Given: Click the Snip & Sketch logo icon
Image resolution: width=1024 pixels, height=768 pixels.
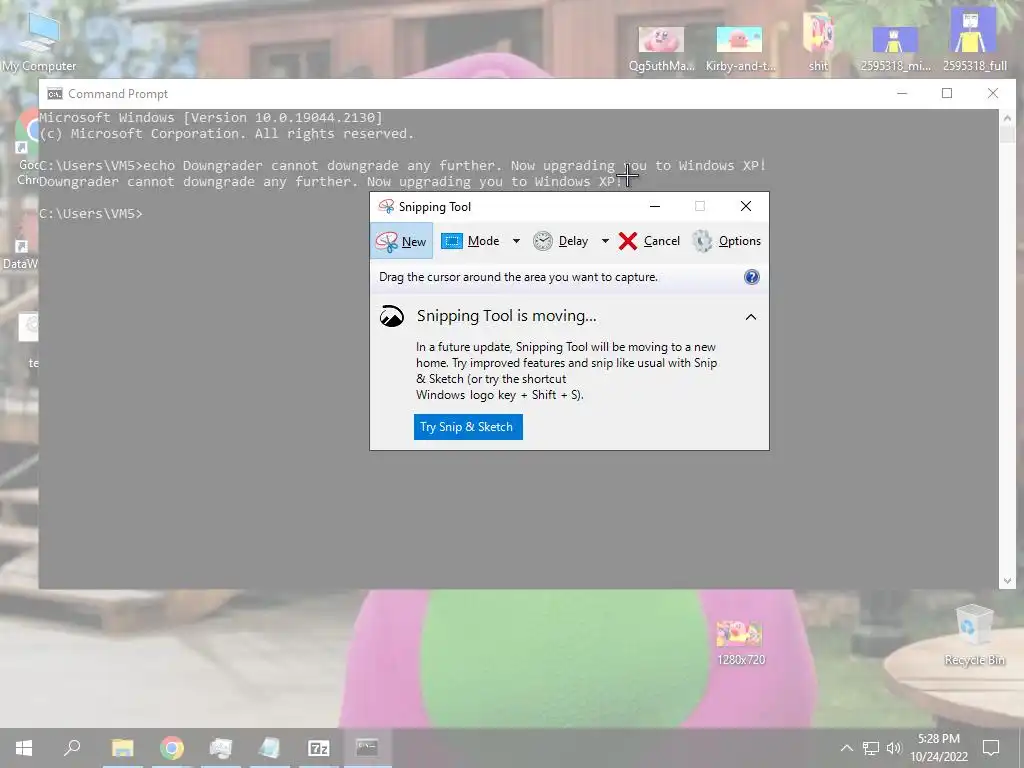Looking at the screenshot, I should click(392, 317).
